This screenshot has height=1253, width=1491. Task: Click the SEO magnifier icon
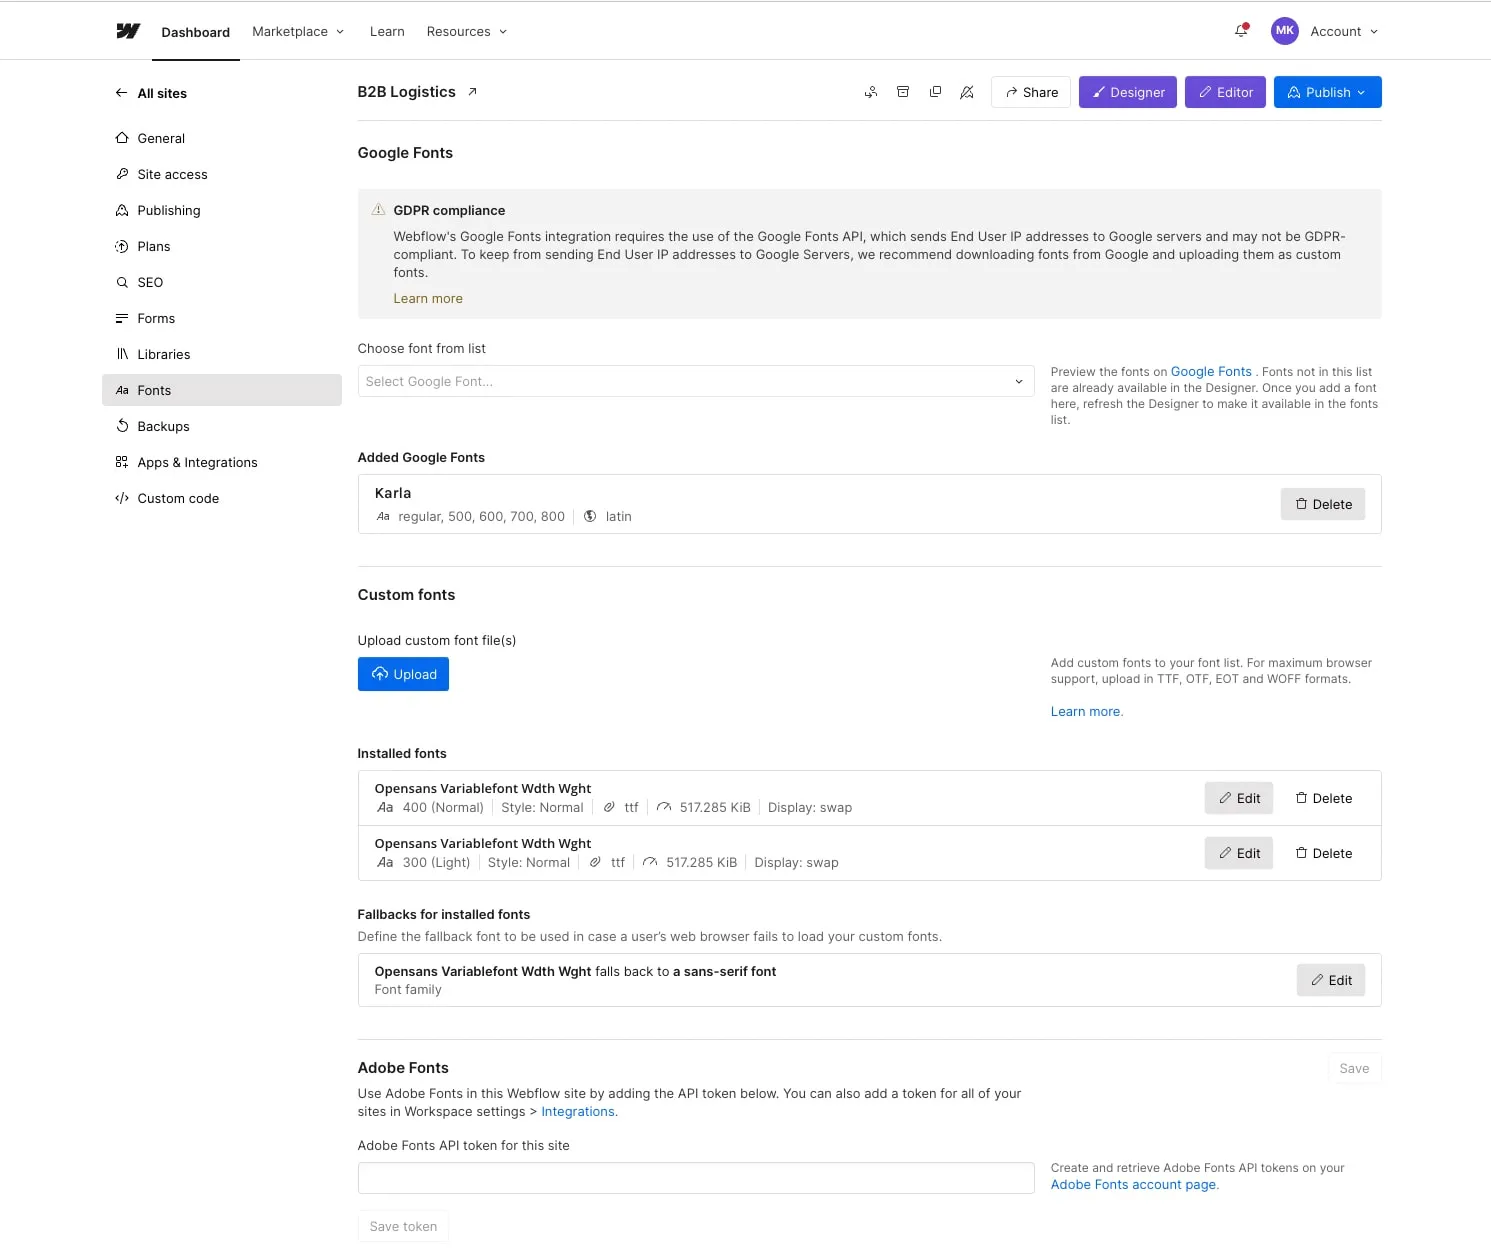pyautogui.click(x=122, y=282)
